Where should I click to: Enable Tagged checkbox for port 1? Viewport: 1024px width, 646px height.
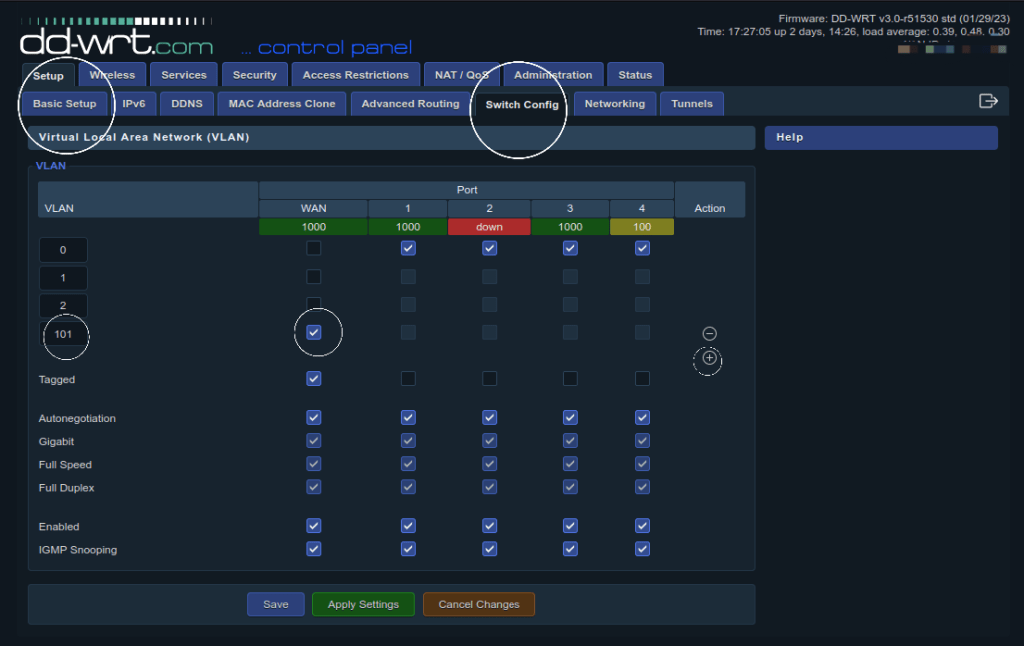408,378
